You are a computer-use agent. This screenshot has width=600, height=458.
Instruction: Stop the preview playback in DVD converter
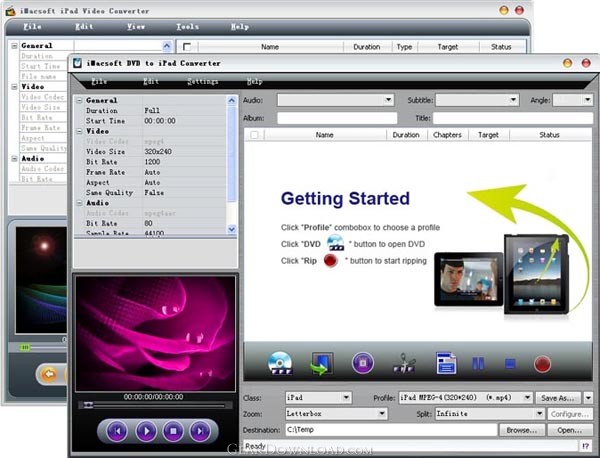173,431
